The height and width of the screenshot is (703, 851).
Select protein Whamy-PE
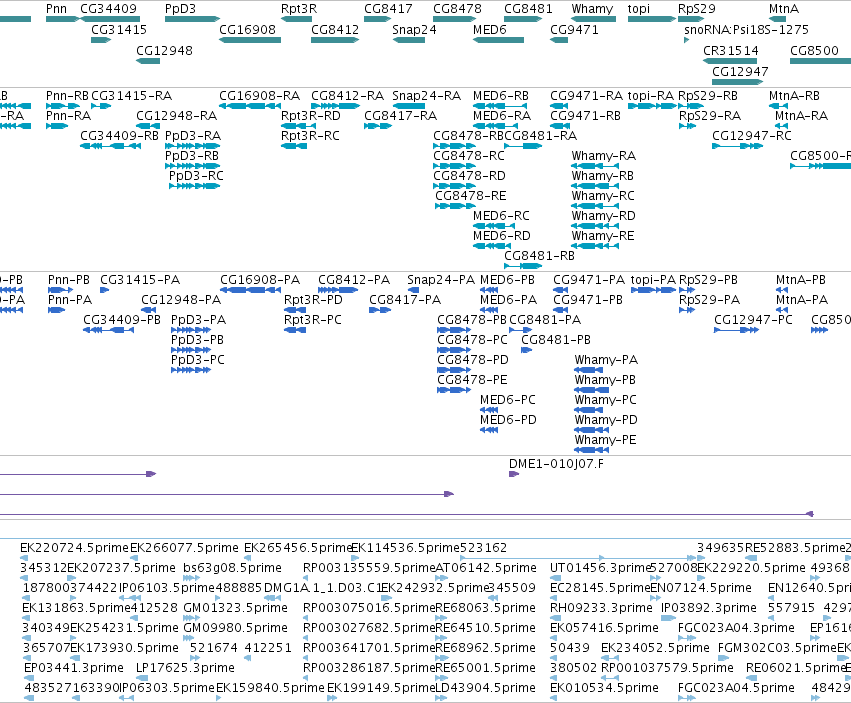point(592,450)
